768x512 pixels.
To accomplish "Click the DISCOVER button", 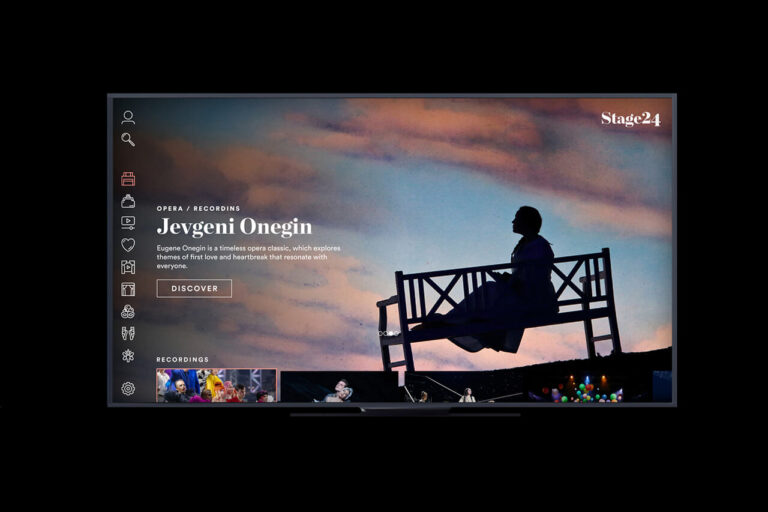I will 194,289.
